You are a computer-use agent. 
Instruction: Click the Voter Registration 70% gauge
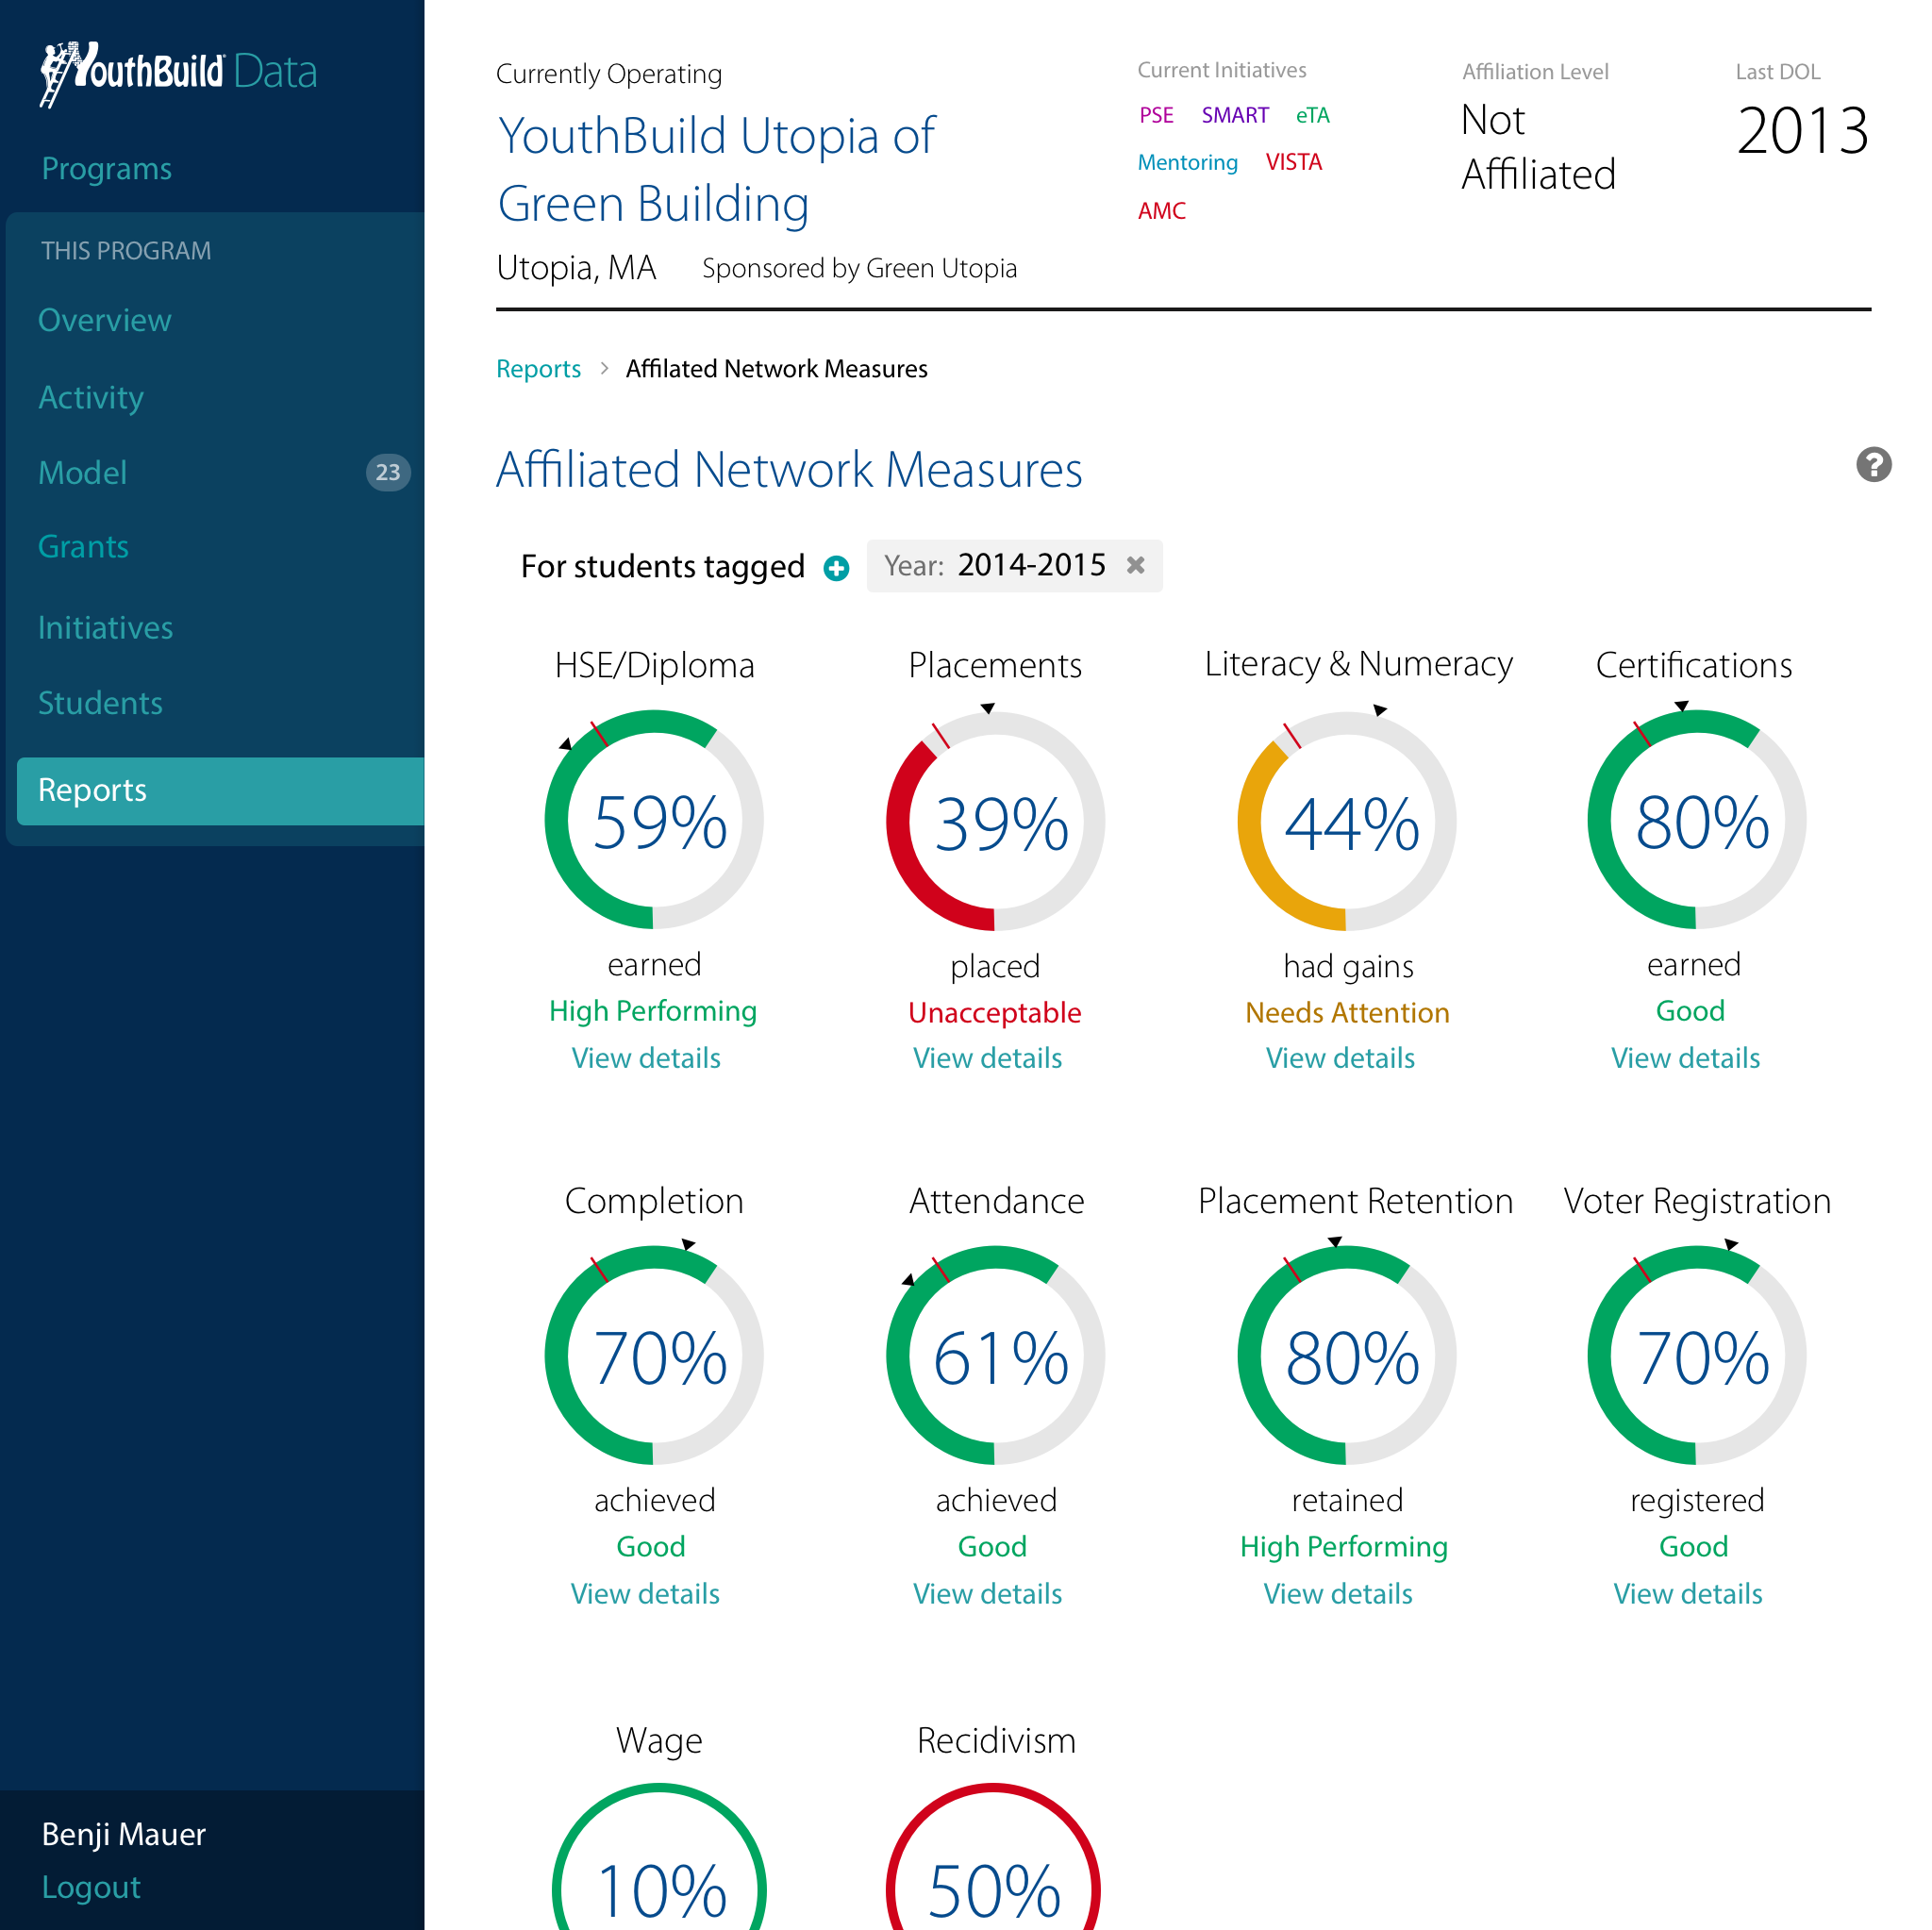(x=1697, y=1356)
